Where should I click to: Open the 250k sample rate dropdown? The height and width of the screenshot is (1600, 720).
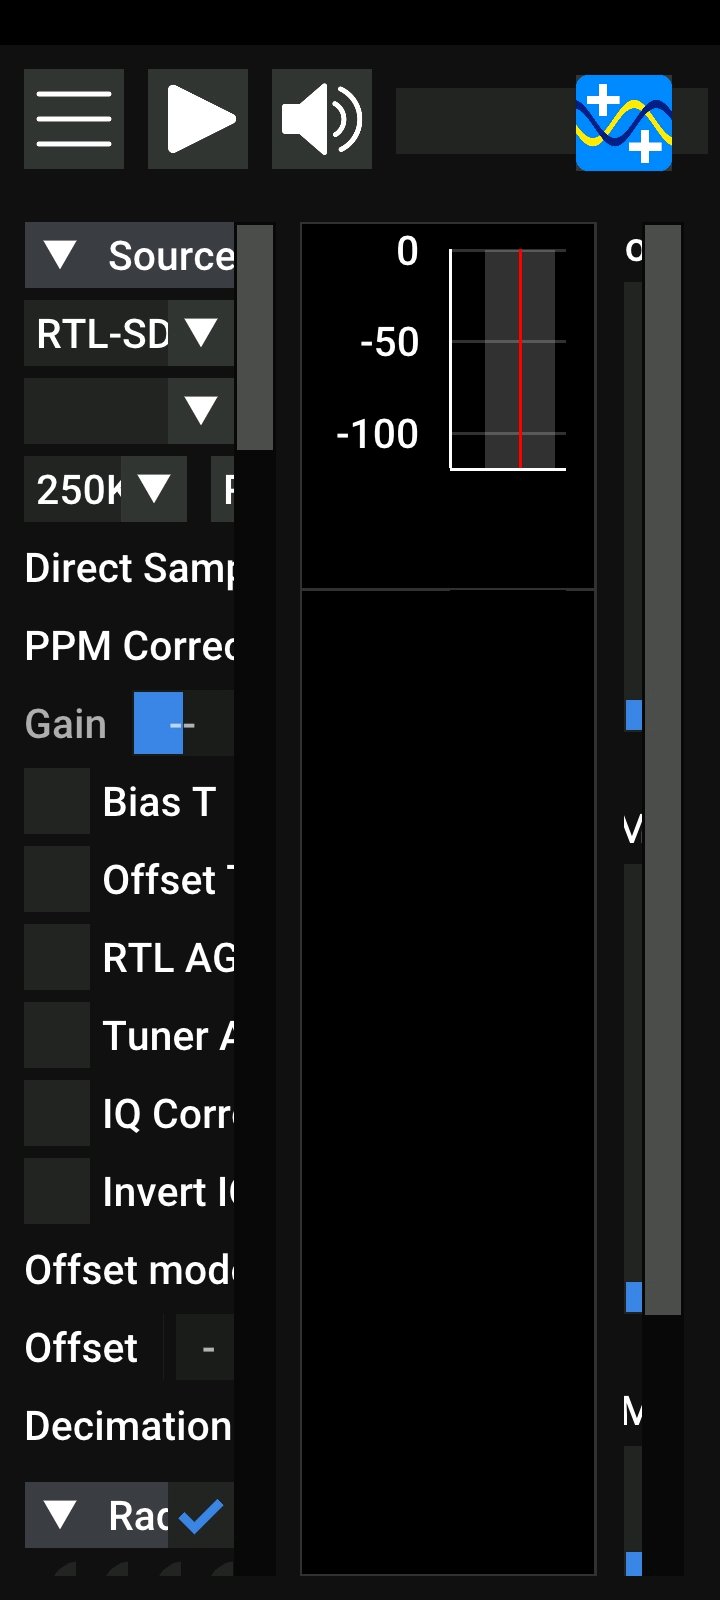coord(105,489)
